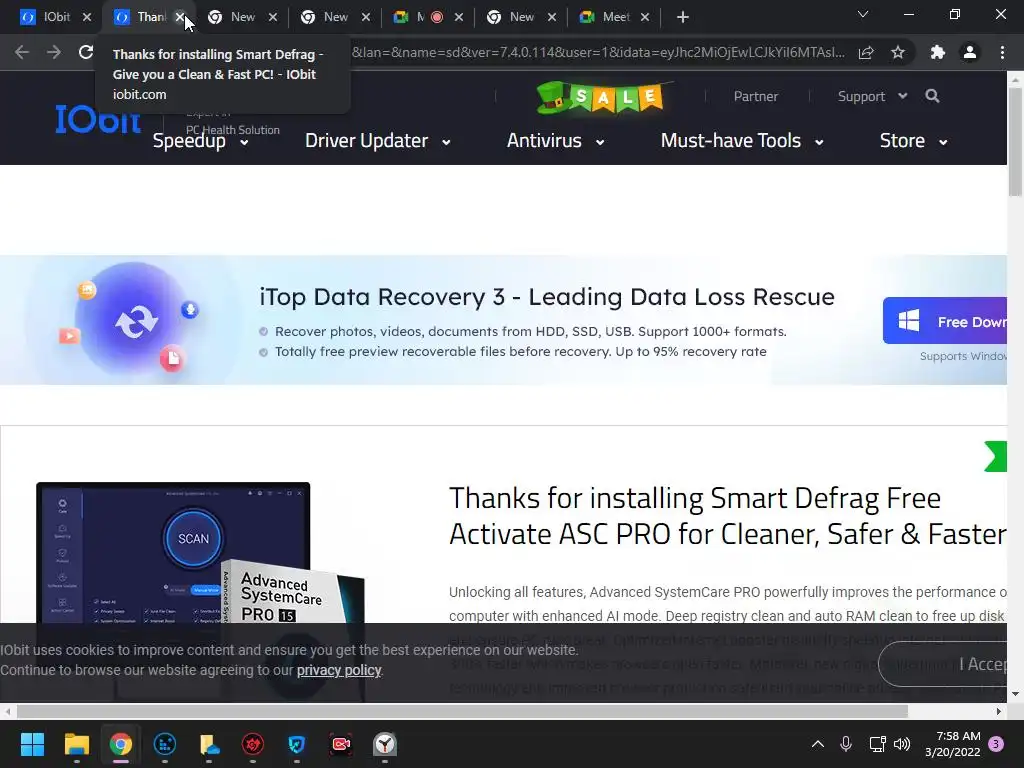Click the site search magnifier icon
The height and width of the screenshot is (768, 1024).
tap(933, 96)
